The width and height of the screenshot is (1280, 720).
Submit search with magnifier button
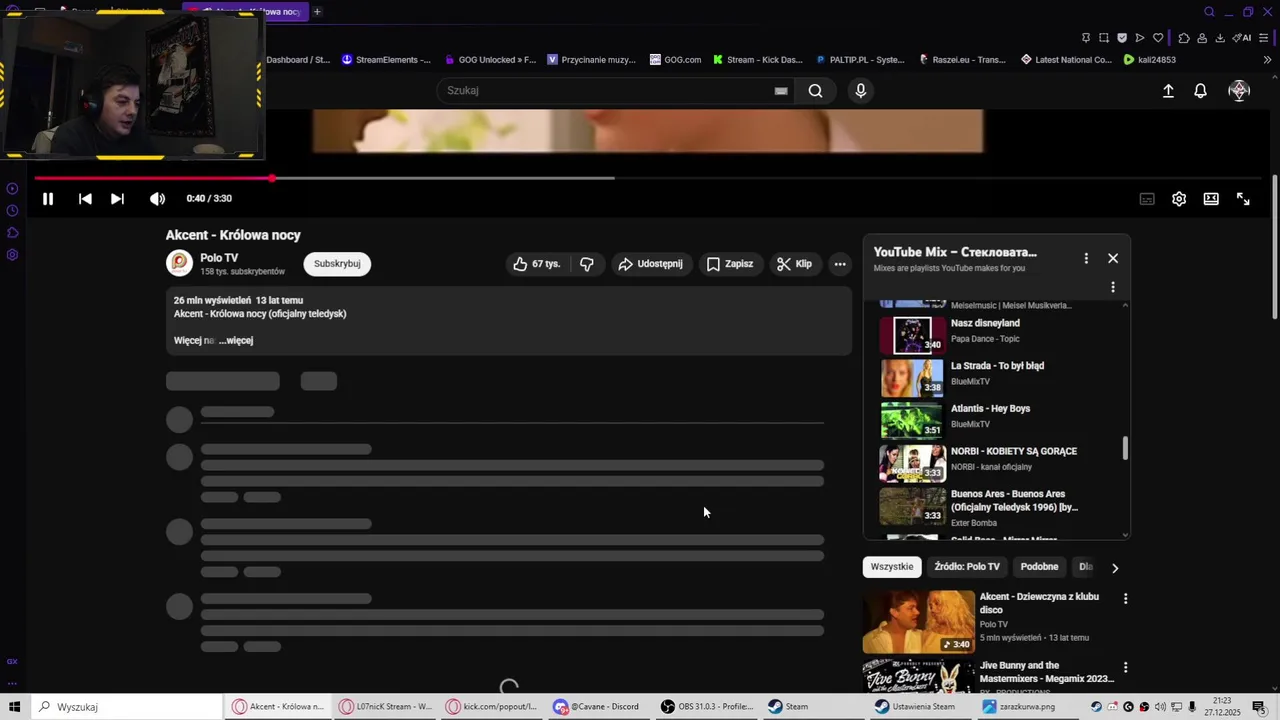815,91
